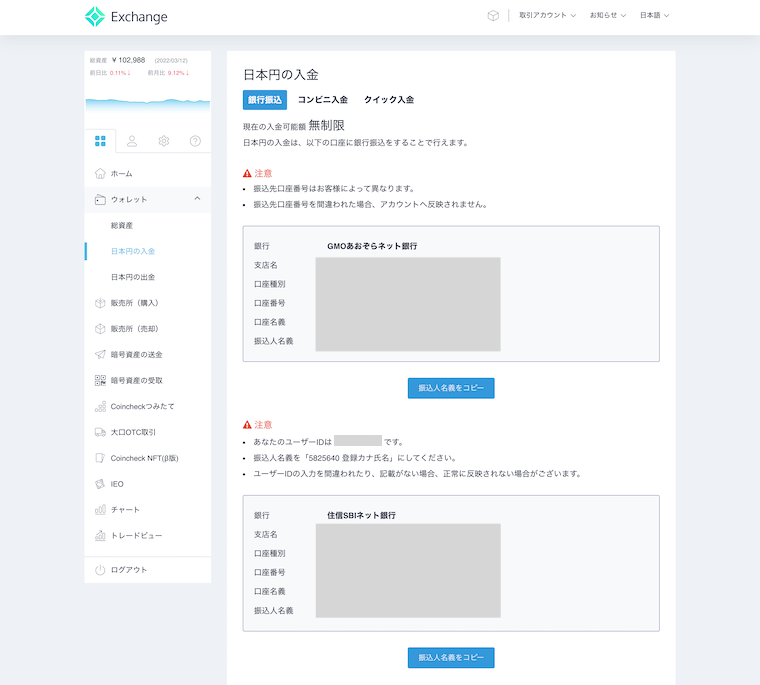Viewport: 760px width, 685px height.
Task: Open the 日本語 language selector
Action: click(x=654, y=16)
